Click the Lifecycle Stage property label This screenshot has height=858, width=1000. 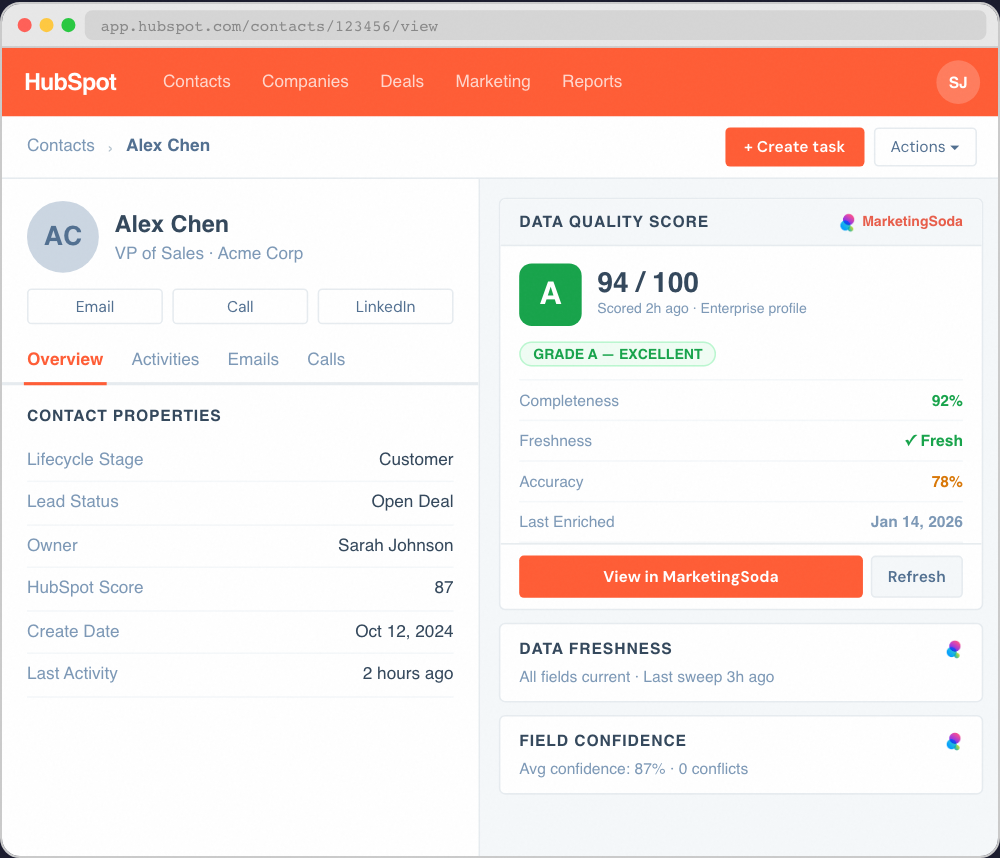click(x=85, y=459)
